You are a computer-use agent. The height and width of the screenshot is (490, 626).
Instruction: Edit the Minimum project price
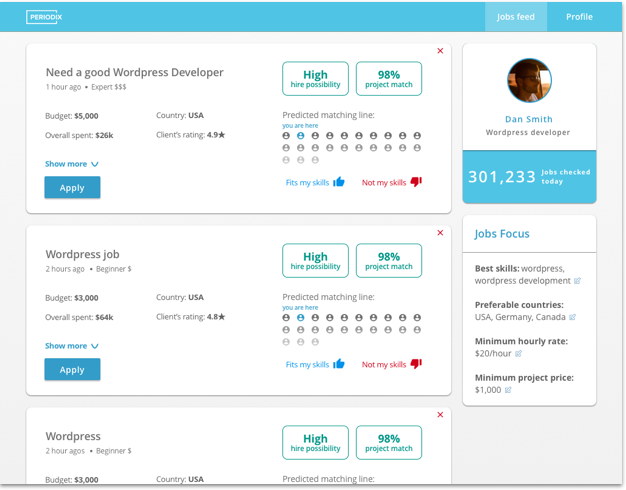tap(508, 389)
